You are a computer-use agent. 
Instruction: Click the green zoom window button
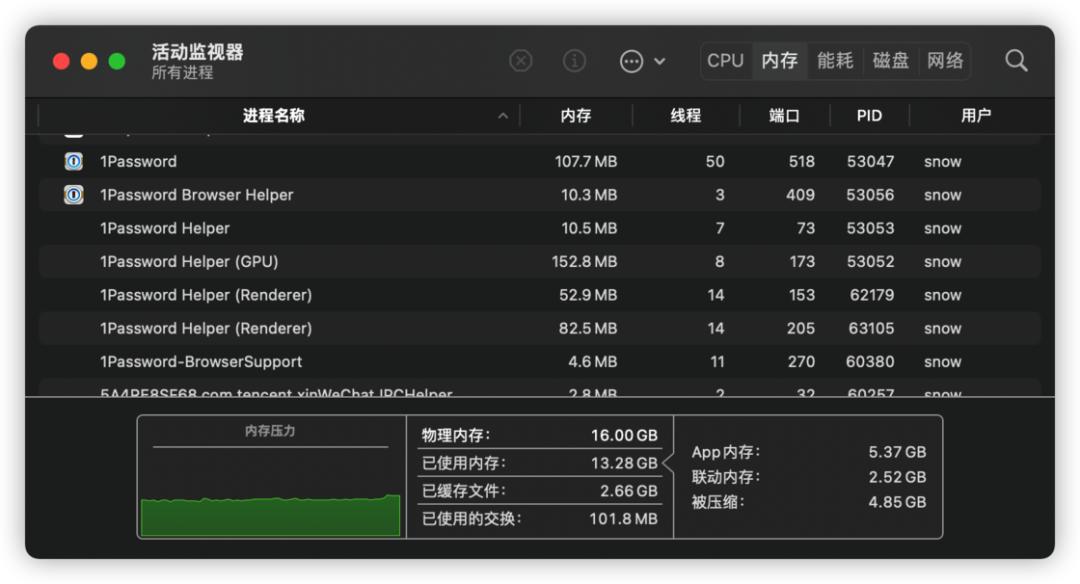click(x=117, y=61)
